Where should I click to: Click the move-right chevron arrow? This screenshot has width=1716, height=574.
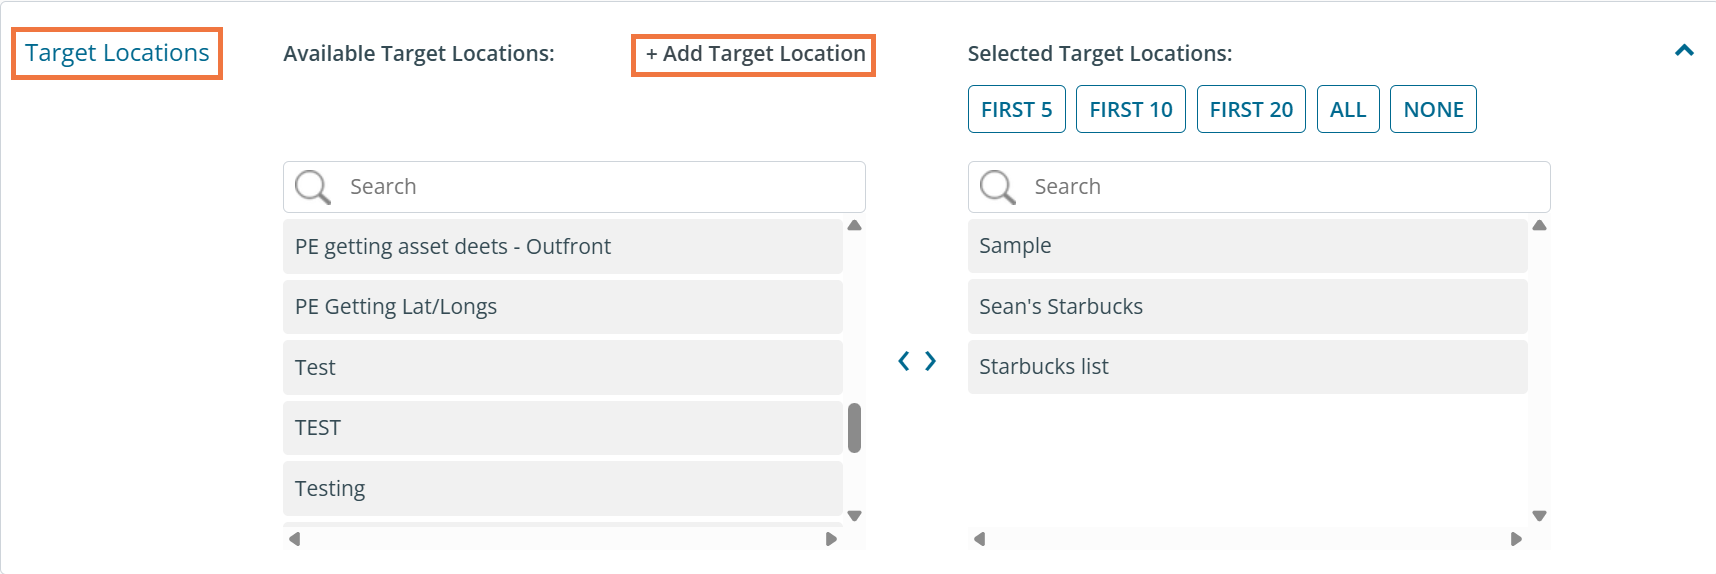[x=931, y=361]
